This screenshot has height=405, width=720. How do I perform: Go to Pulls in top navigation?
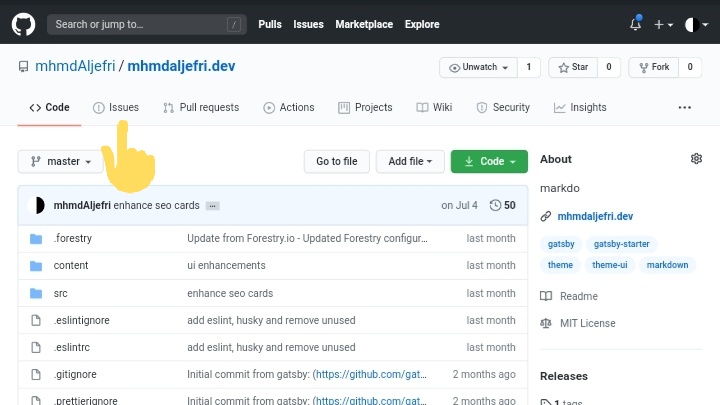[270, 24]
